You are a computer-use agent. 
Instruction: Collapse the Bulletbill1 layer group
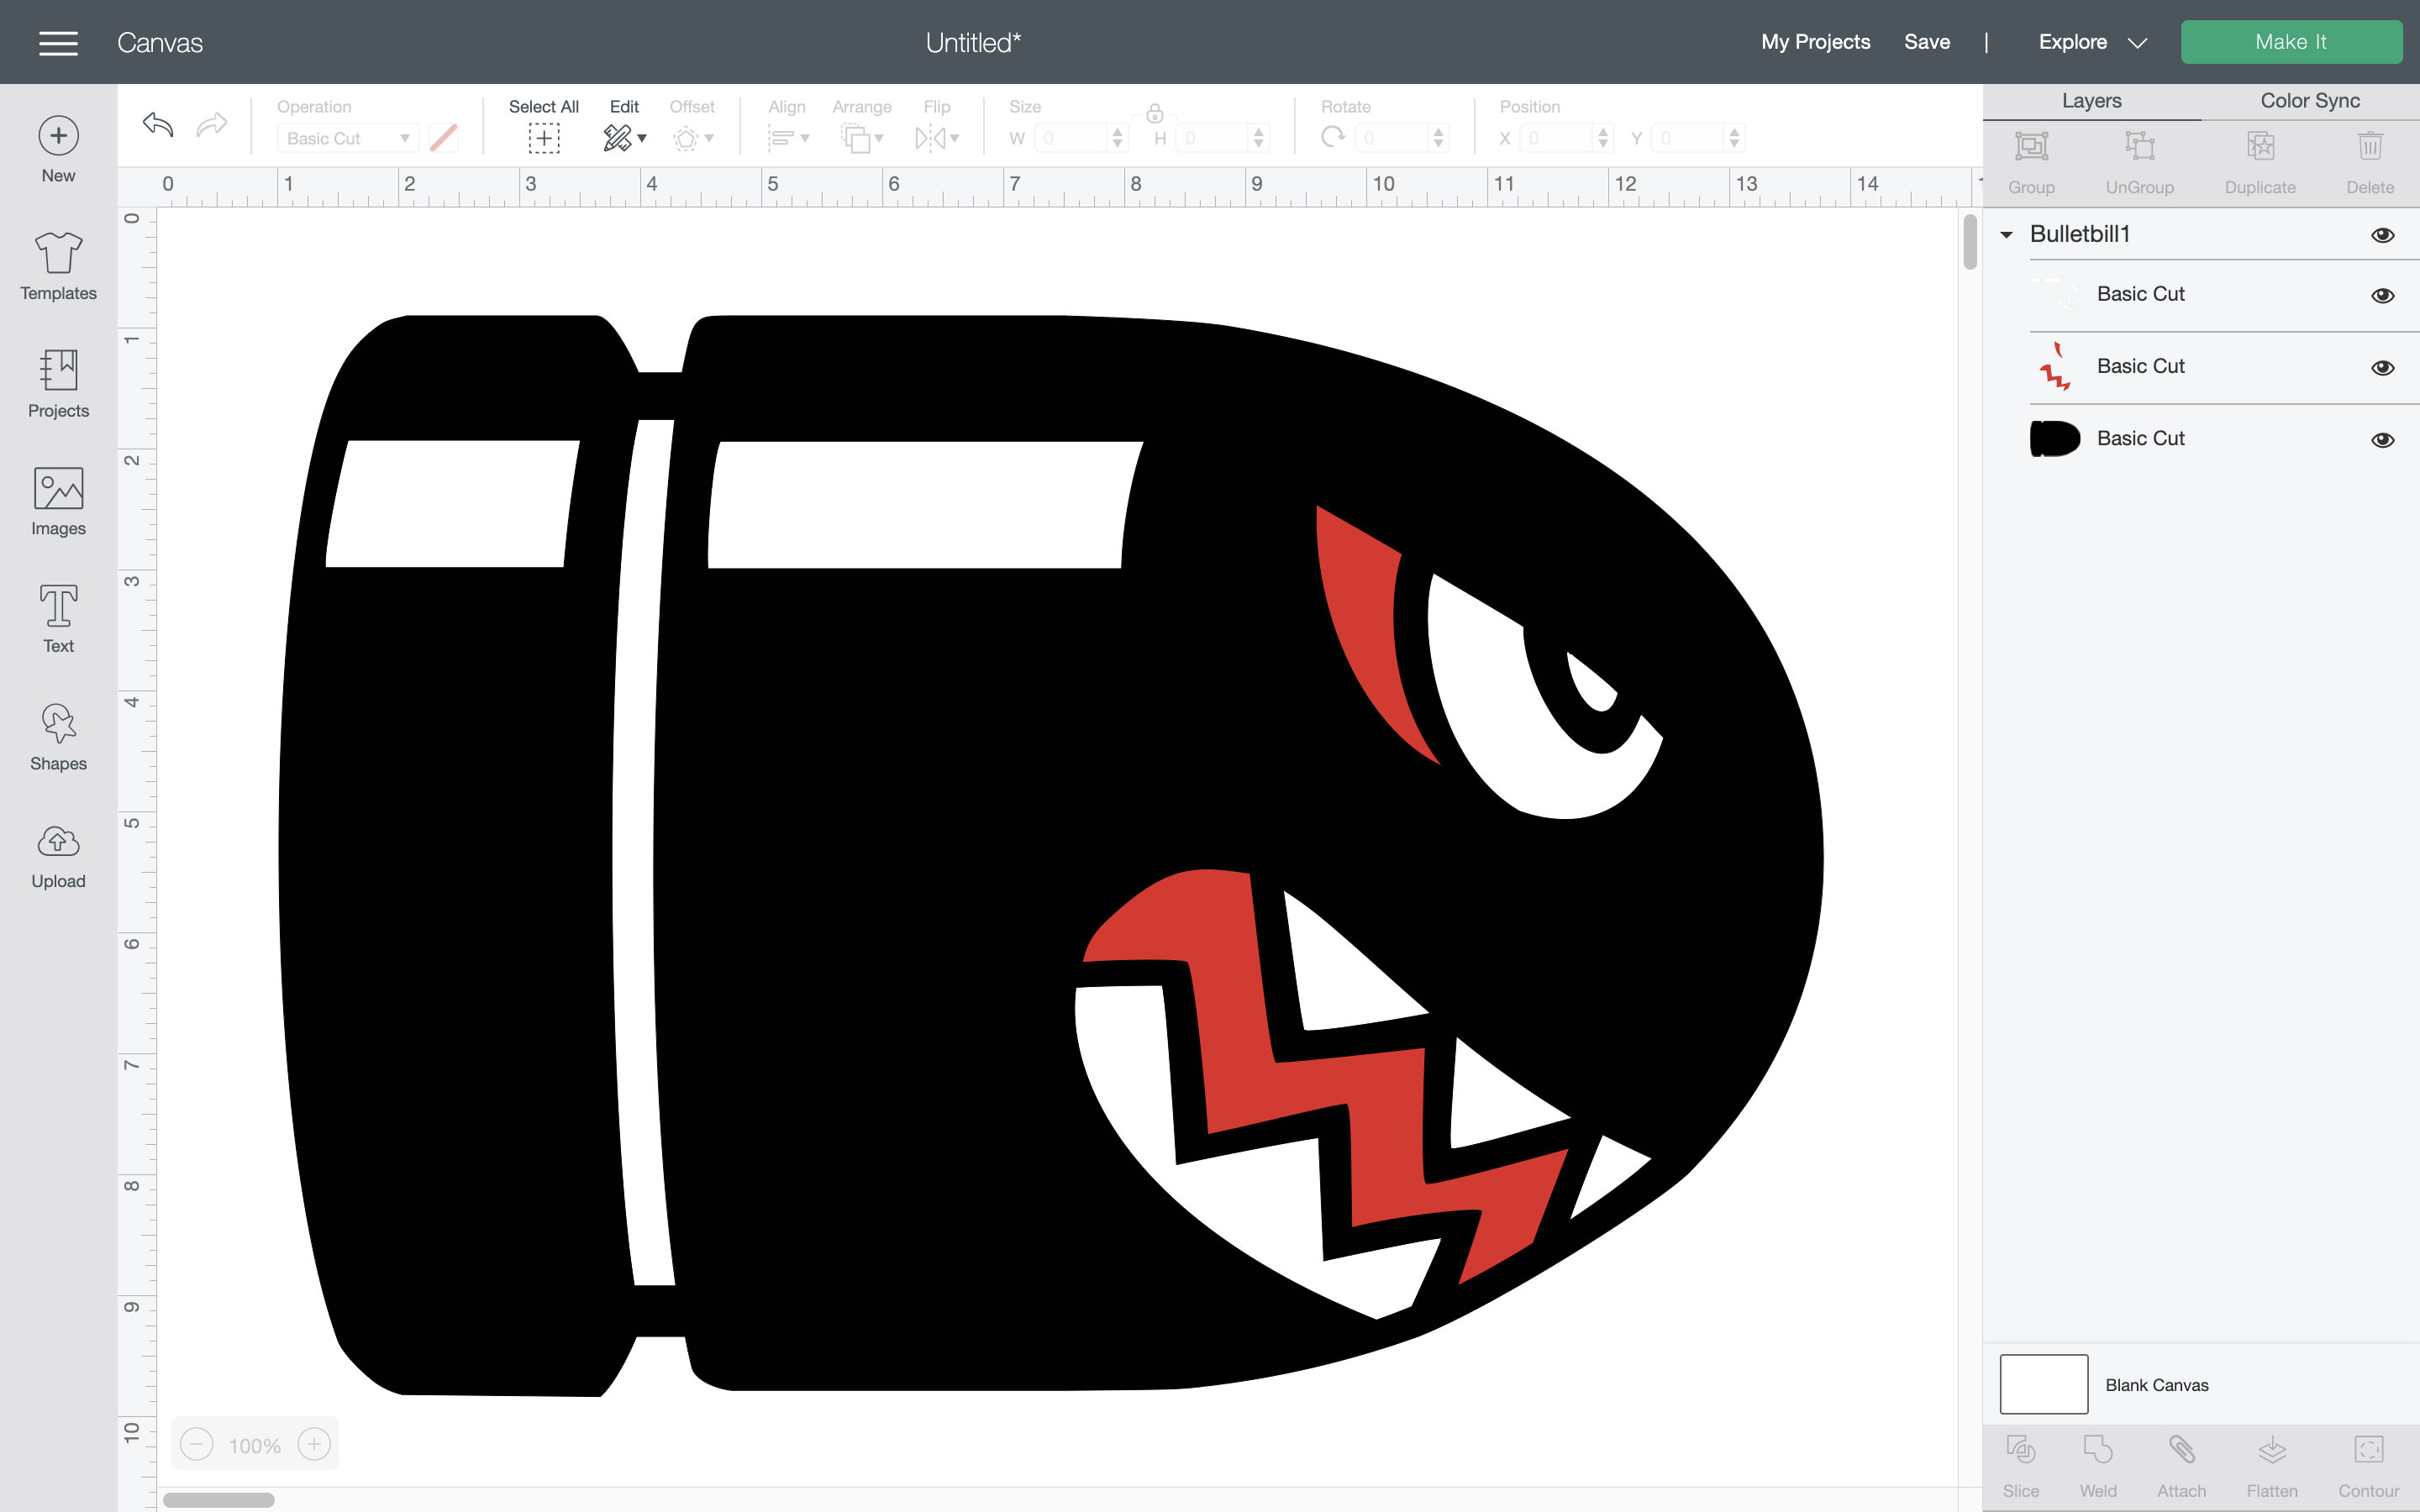2007,234
